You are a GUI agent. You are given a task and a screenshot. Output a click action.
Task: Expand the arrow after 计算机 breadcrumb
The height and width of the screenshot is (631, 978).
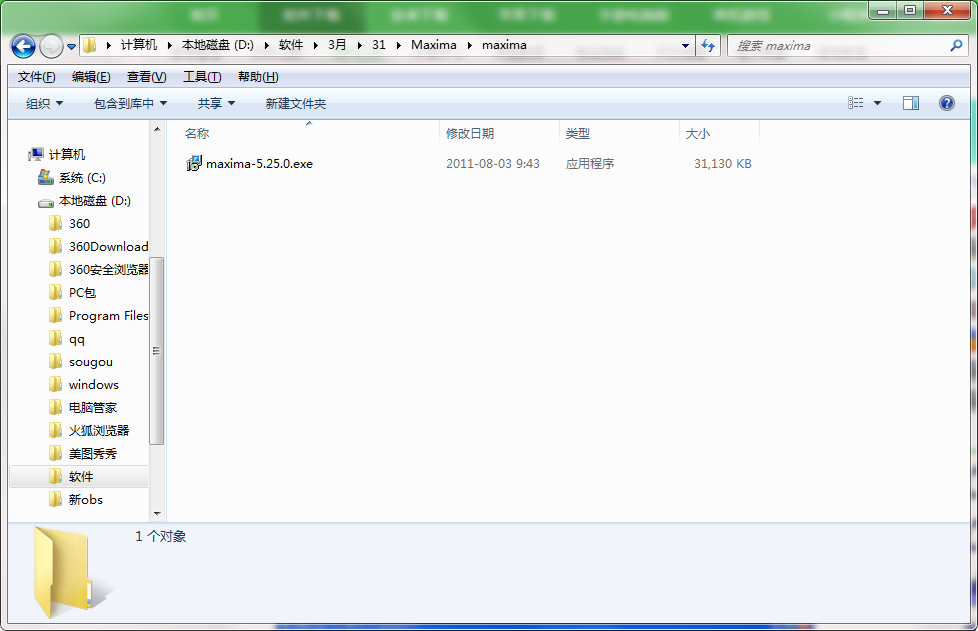(169, 45)
